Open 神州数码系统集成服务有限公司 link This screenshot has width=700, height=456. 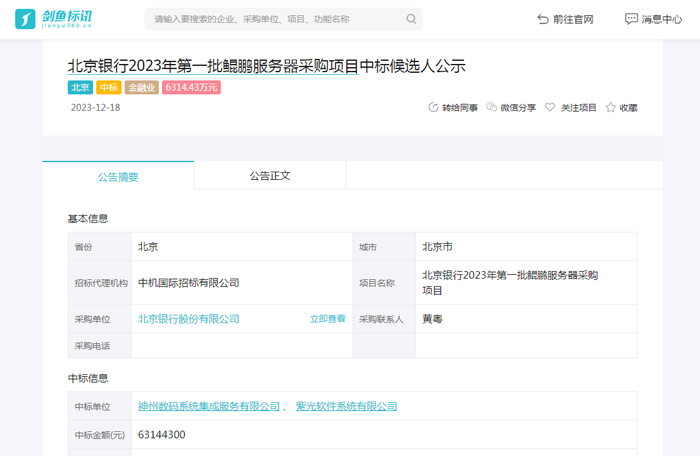(x=209, y=406)
